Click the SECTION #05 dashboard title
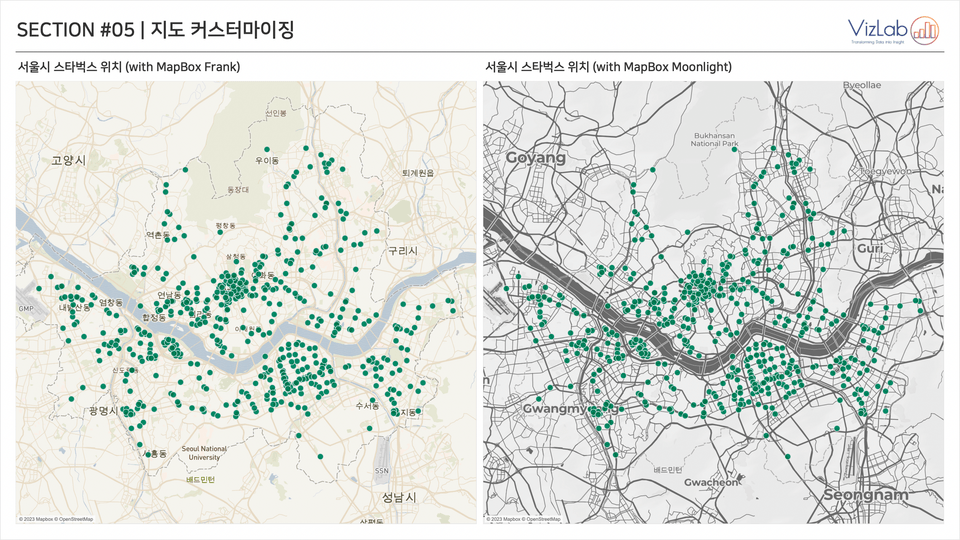 (x=156, y=29)
